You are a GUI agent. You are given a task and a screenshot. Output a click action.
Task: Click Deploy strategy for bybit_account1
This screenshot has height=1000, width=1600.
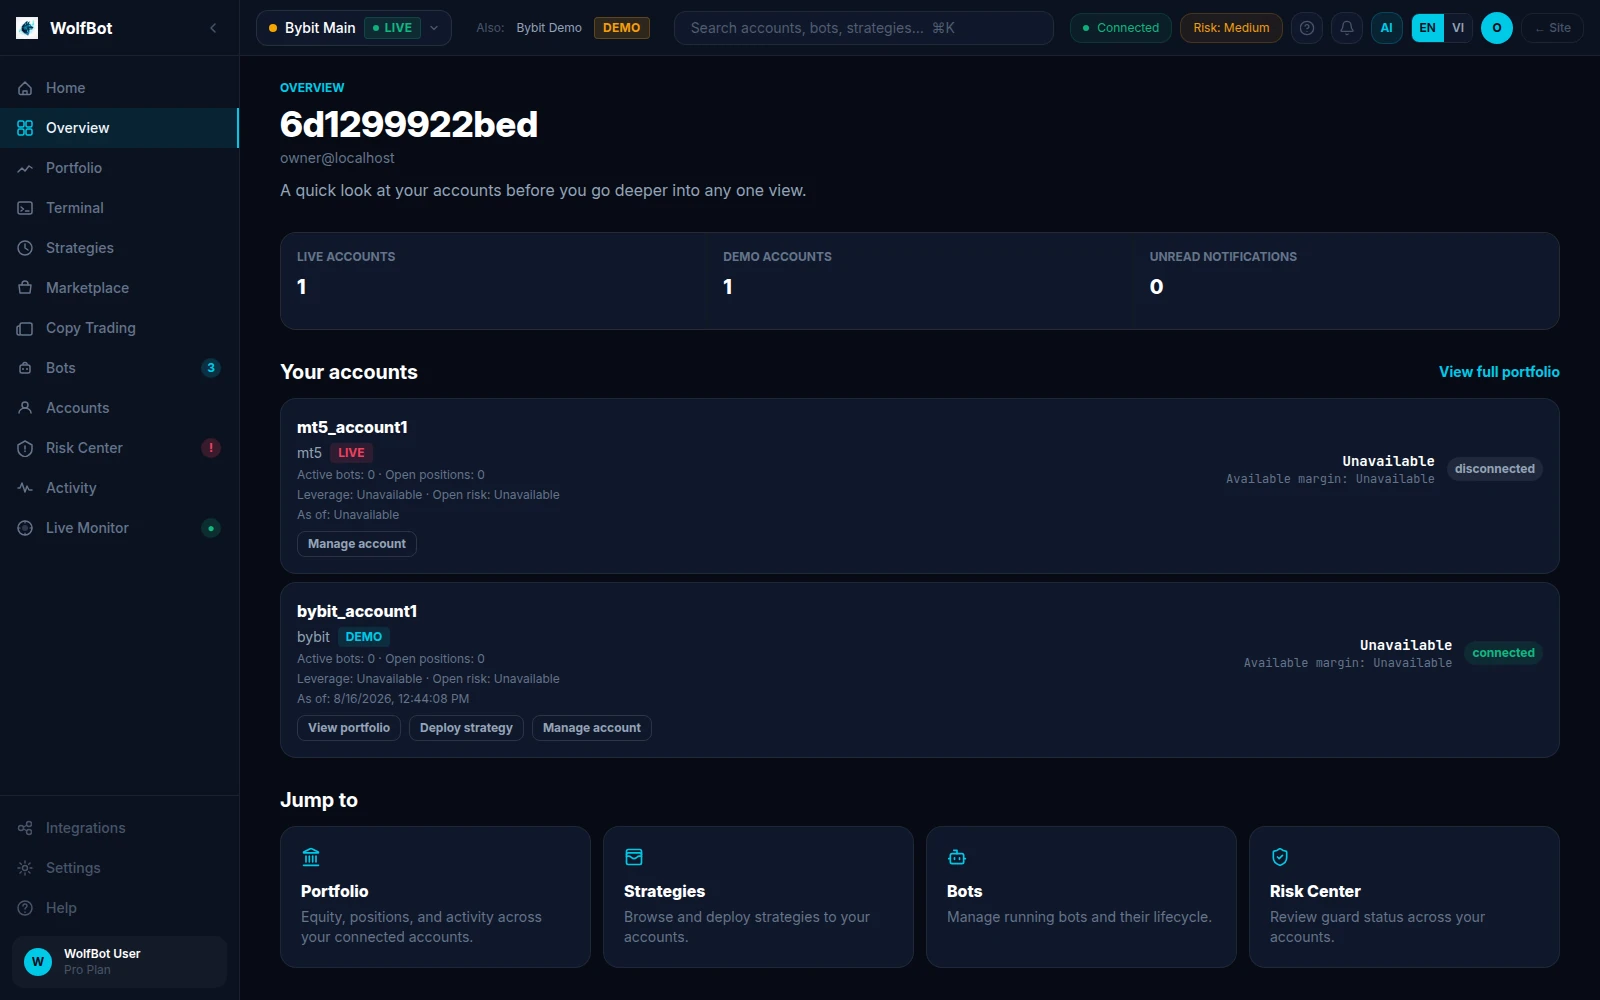[466, 728]
